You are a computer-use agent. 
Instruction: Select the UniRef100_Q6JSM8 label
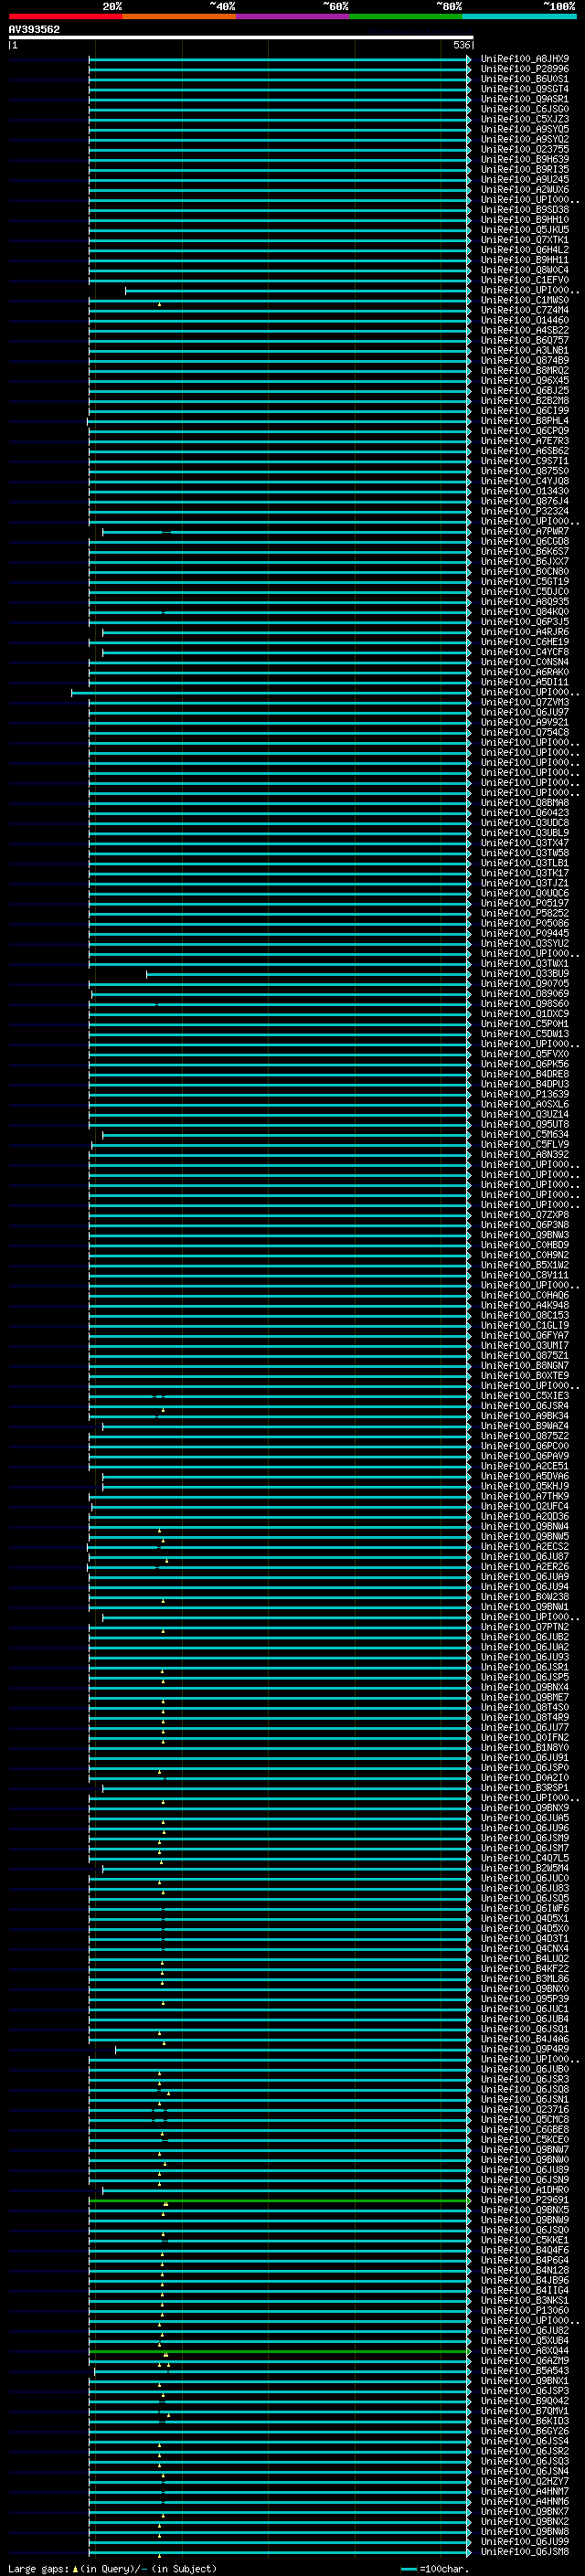click(525, 2552)
